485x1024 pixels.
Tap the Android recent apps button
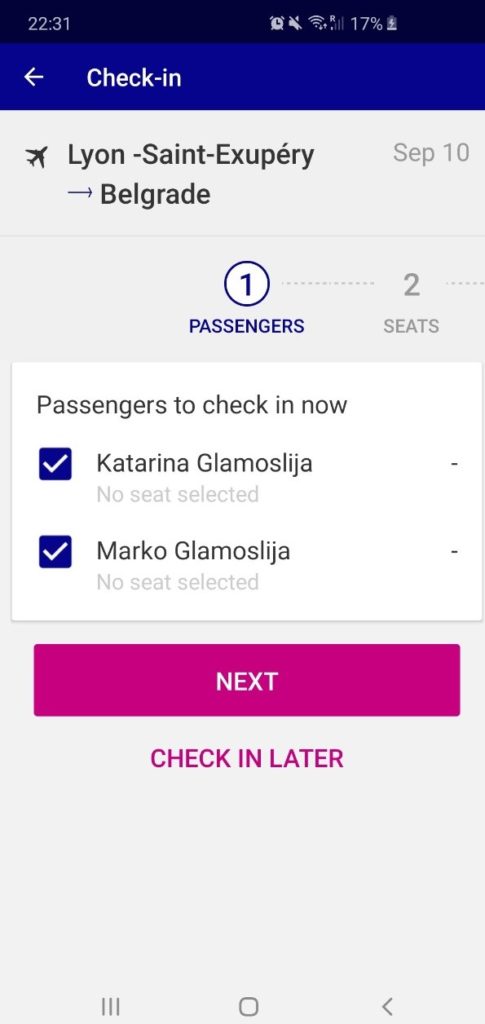(110, 1006)
